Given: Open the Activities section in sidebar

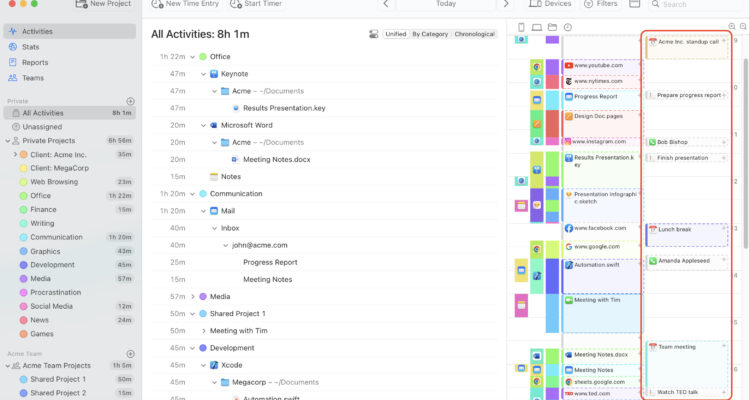Looking at the screenshot, I should (x=69, y=31).
